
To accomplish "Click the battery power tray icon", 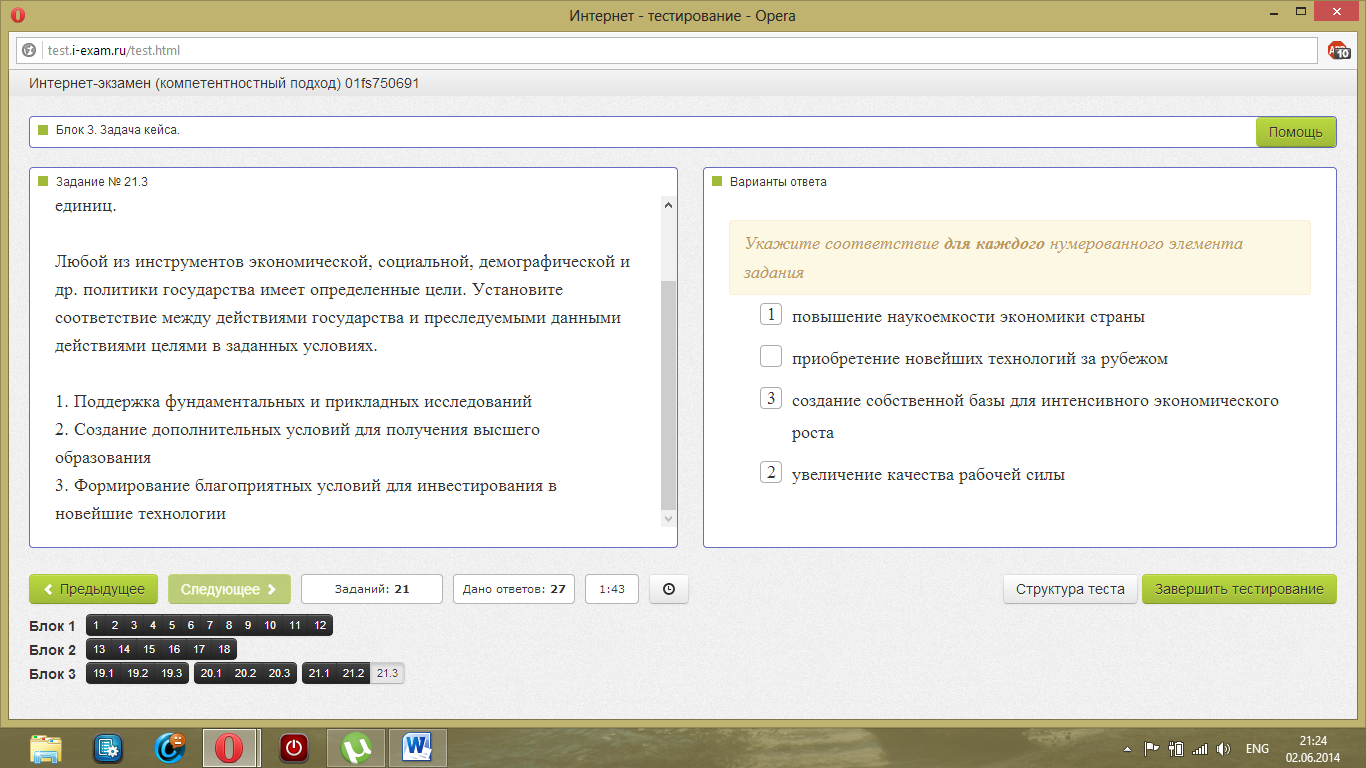I will 1176,749.
